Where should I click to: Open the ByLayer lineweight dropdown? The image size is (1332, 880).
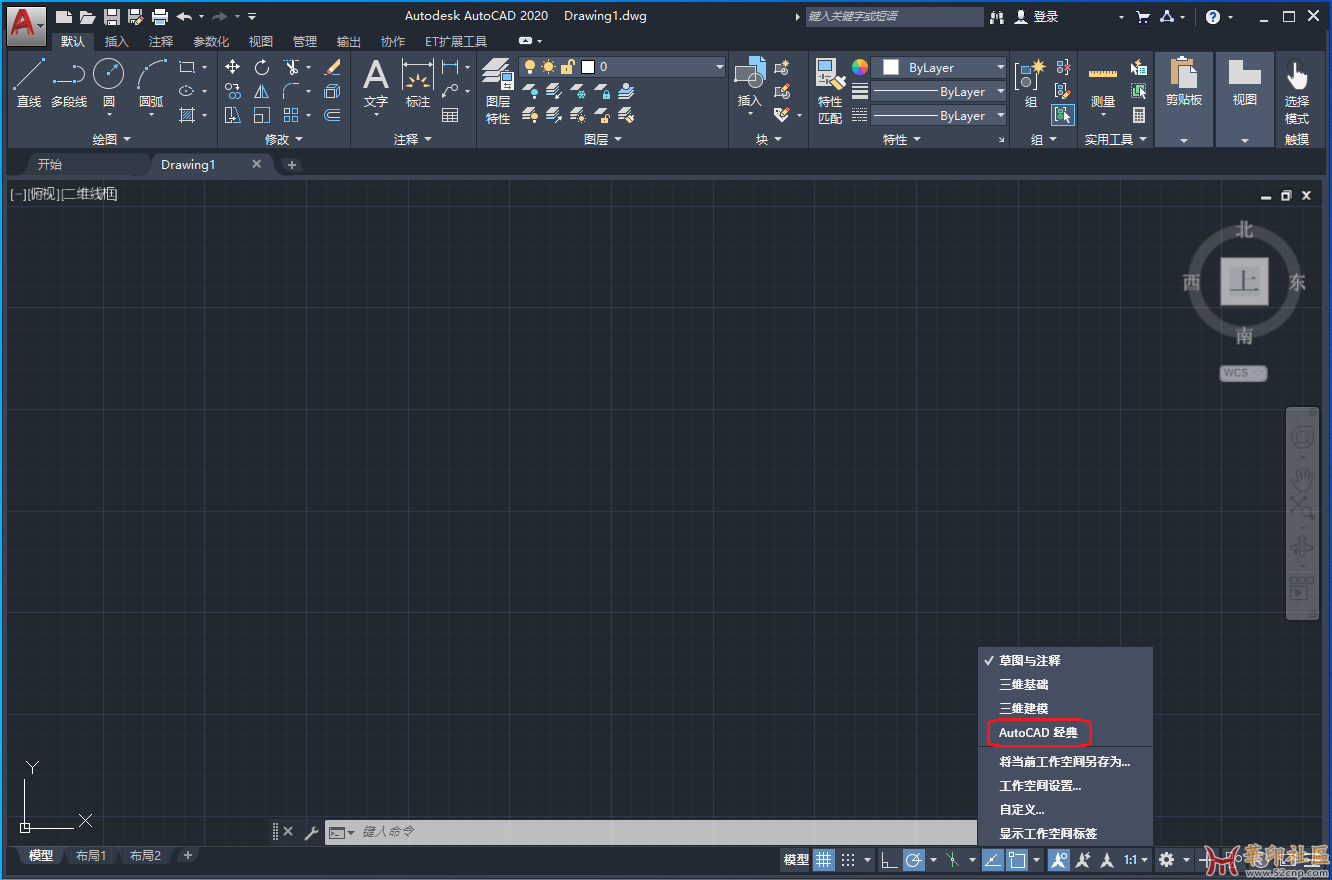[x=939, y=91]
